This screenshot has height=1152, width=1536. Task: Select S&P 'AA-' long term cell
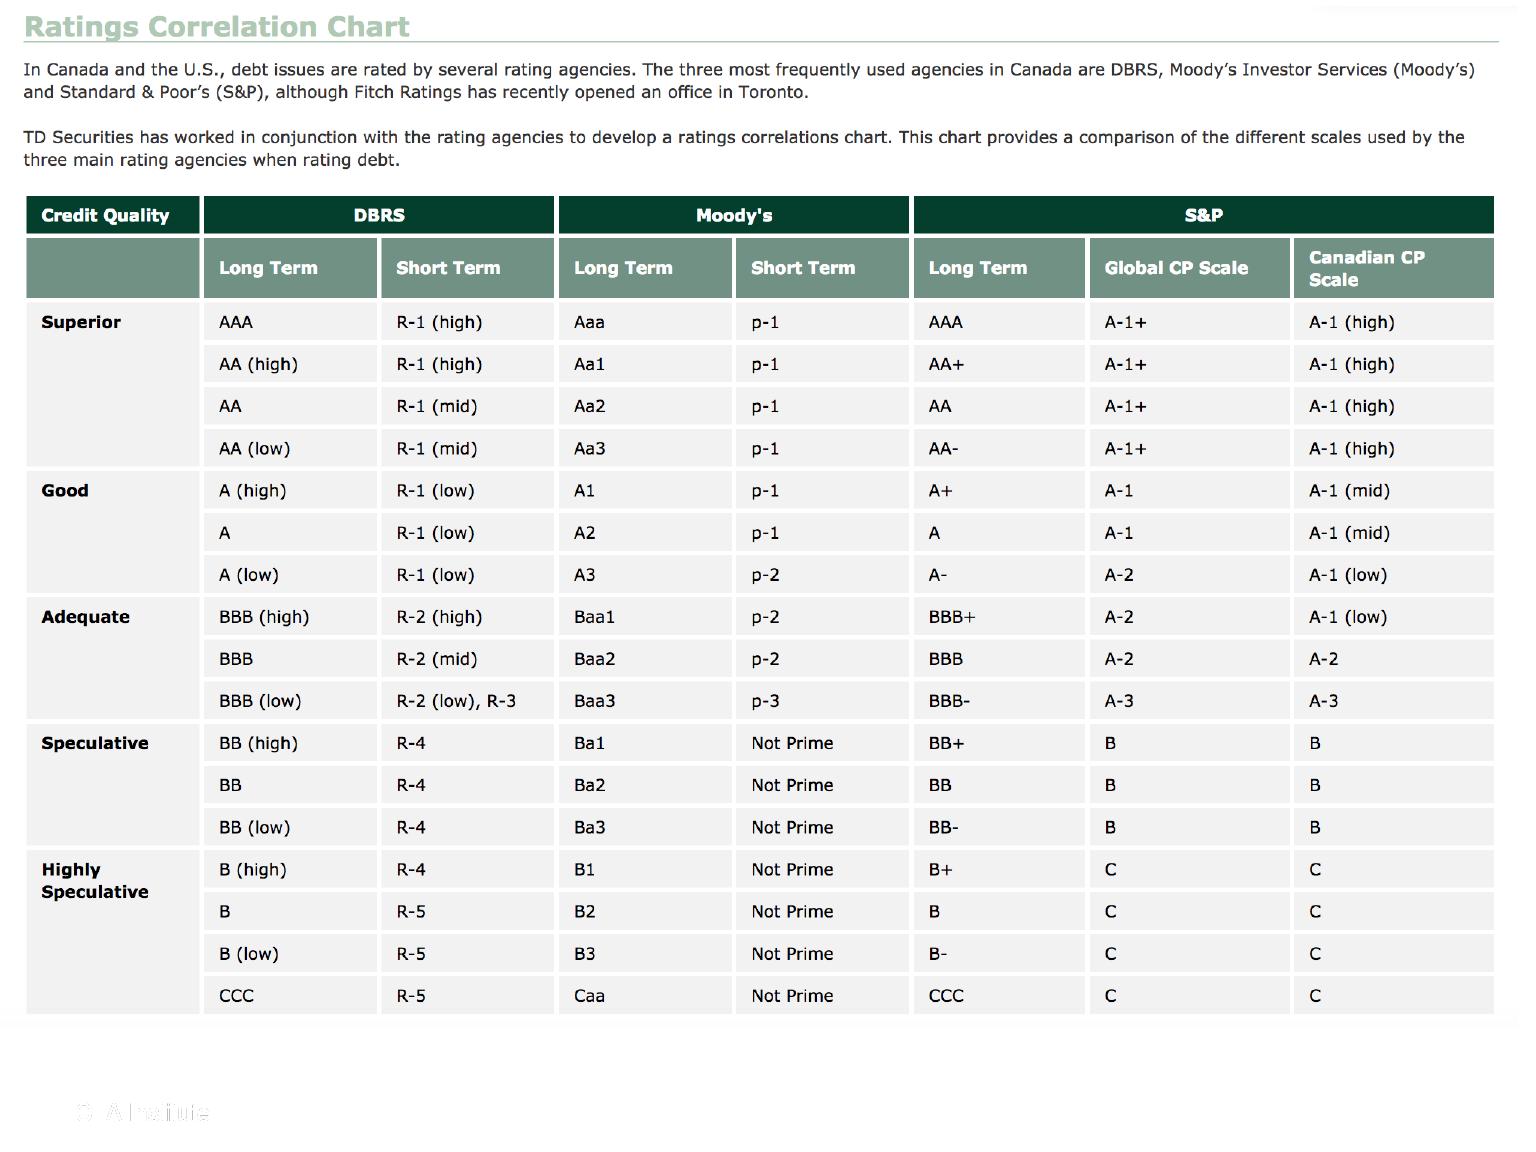coord(999,448)
